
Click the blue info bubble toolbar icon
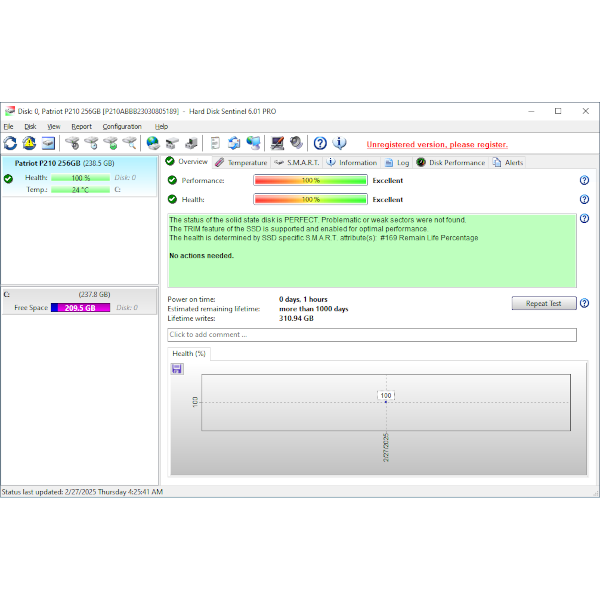tap(339, 143)
